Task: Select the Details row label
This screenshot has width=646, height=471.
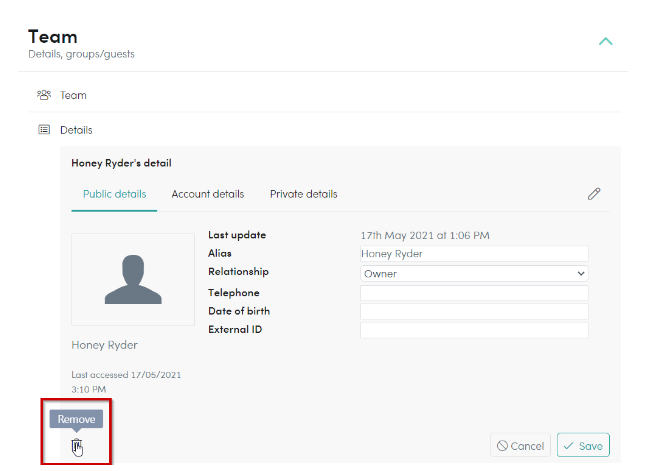Action: click(76, 130)
